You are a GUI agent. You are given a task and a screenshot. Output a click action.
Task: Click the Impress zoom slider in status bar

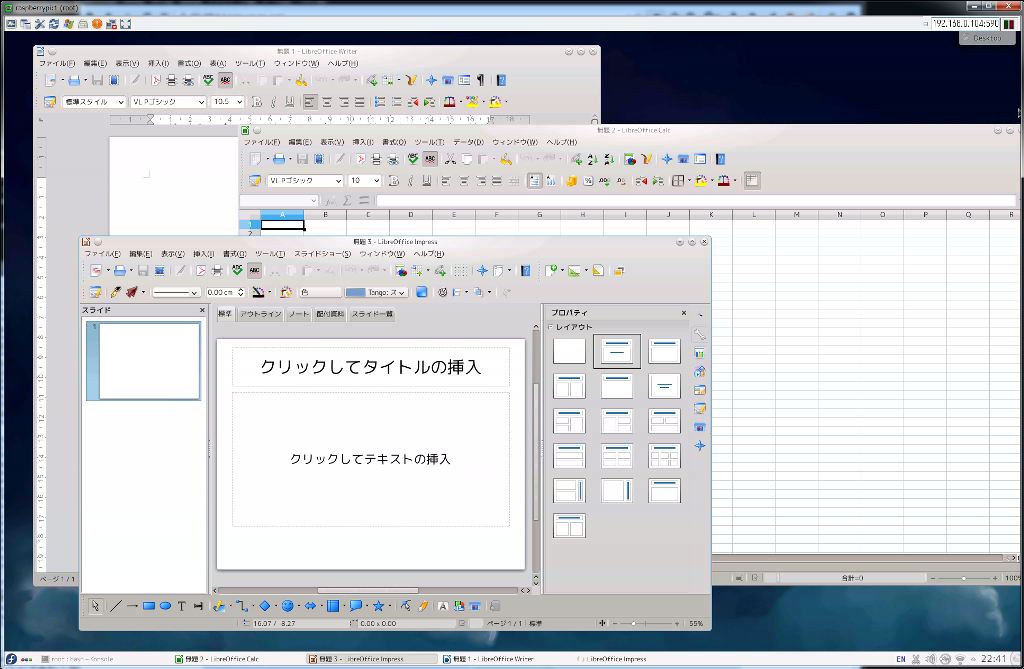tap(645, 624)
